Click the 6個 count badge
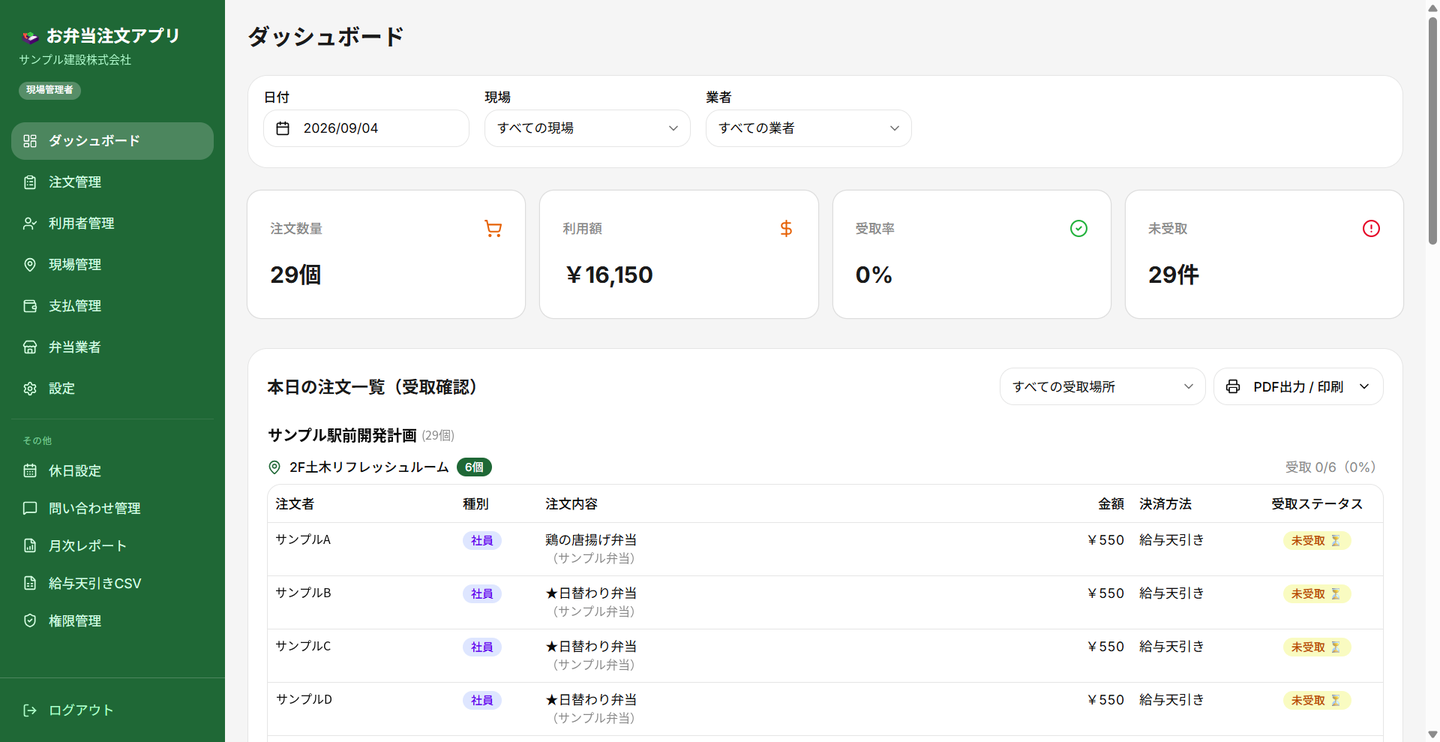The height and width of the screenshot is (742, 1440). [x=474, y=467]
